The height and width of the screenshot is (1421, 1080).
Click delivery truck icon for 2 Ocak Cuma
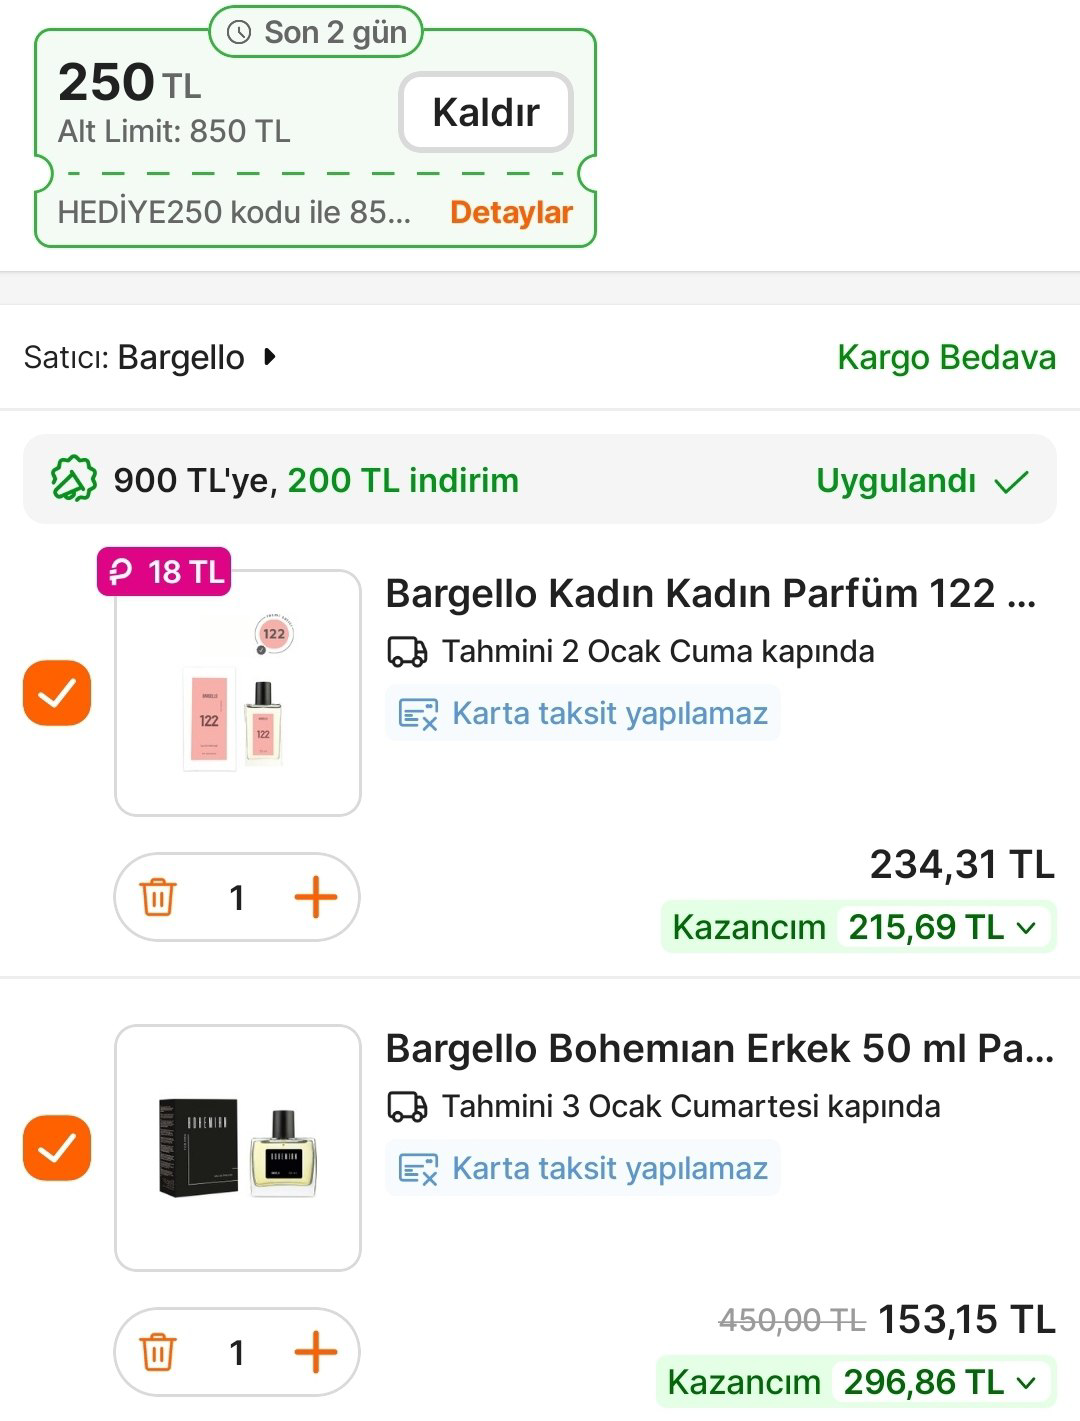[407, 652]
